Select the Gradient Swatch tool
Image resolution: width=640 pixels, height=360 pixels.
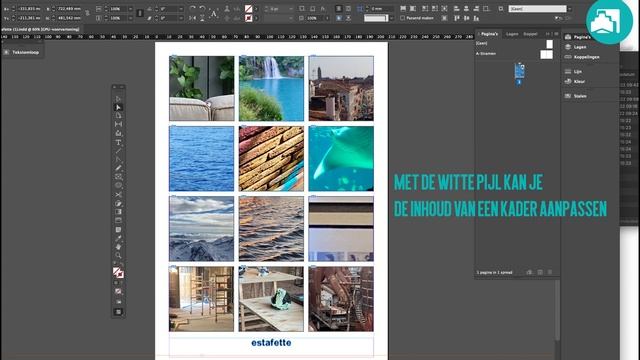pos(118,212)
